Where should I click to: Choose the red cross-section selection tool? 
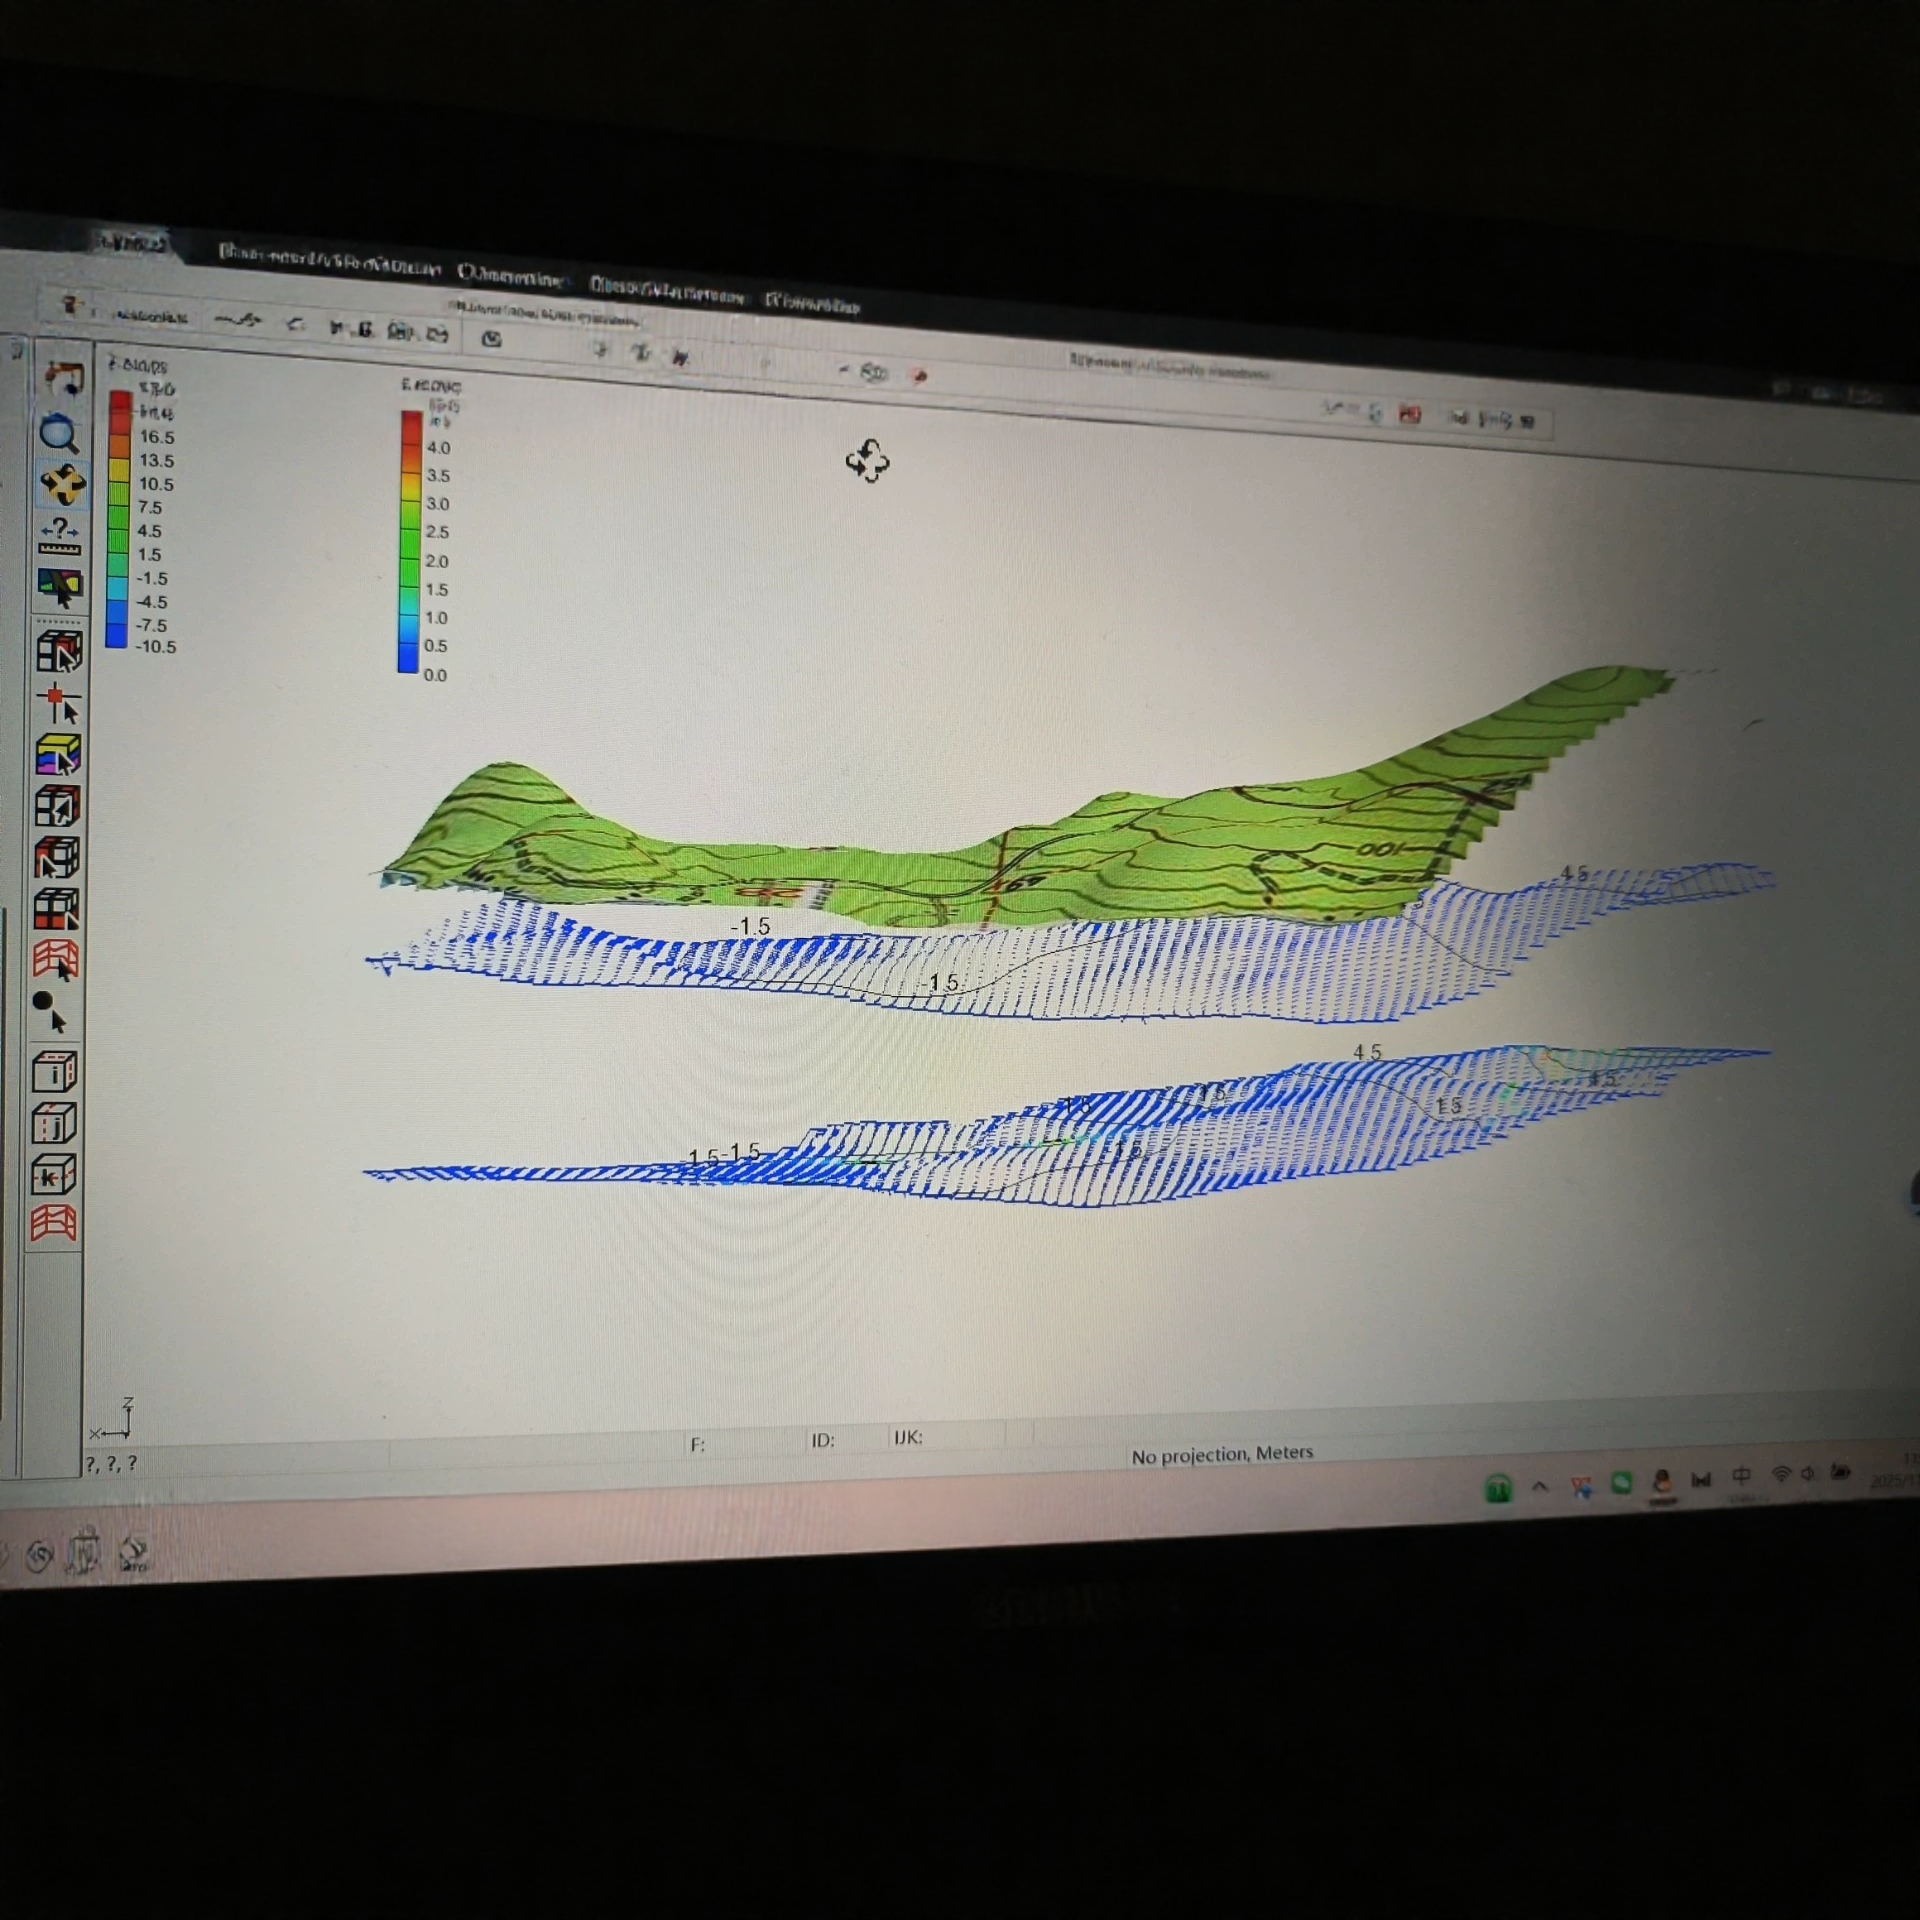click(x=56, y=960)
